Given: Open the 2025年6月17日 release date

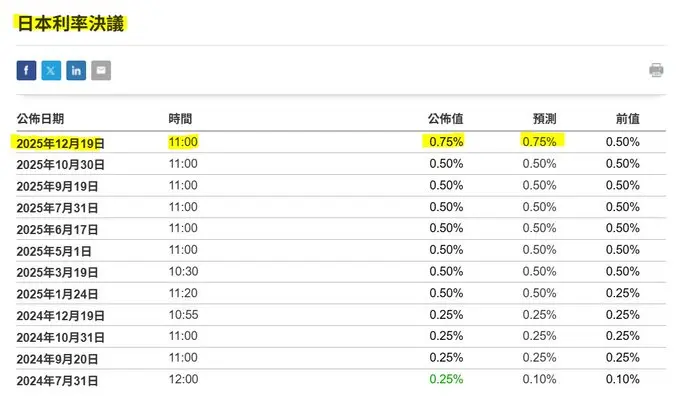Looking at the screenshot, I should tap(57, 229).
